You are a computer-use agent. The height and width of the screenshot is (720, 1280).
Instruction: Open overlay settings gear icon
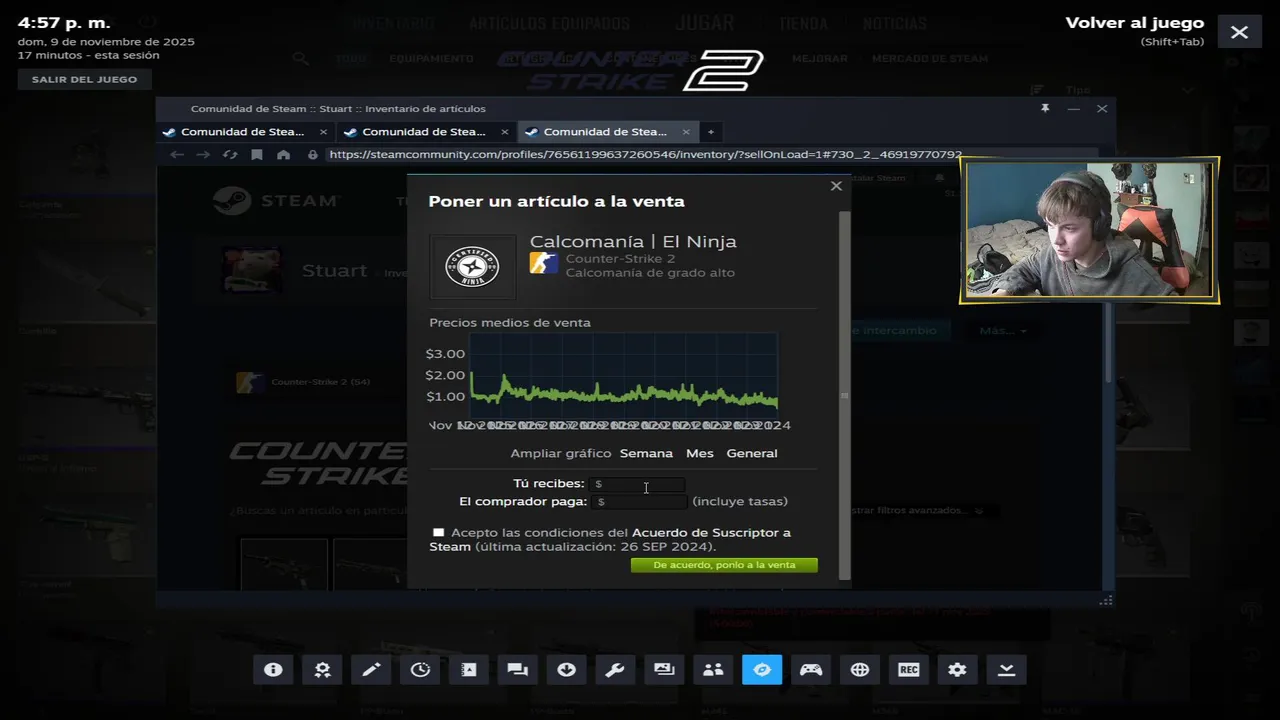[957, 670]
